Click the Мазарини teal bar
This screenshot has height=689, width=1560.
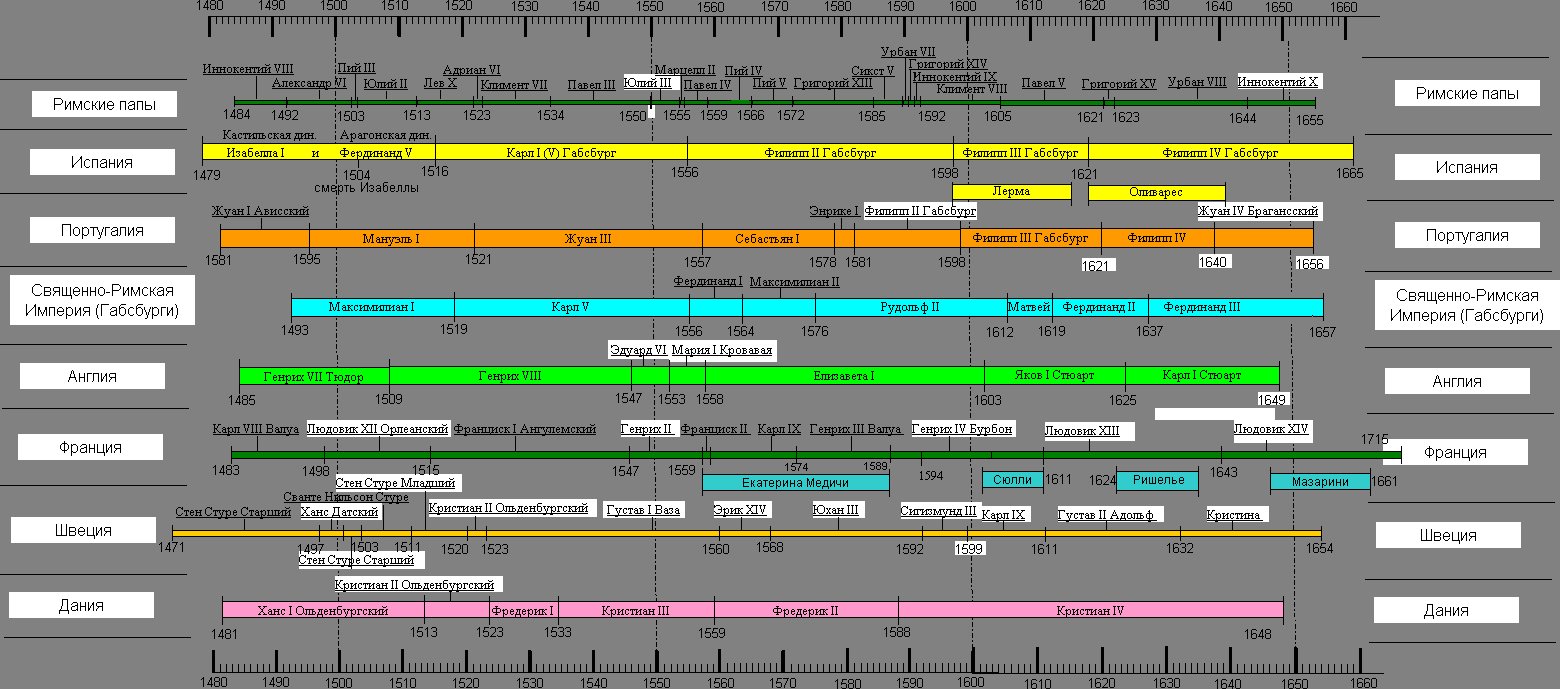[1320, 482]
